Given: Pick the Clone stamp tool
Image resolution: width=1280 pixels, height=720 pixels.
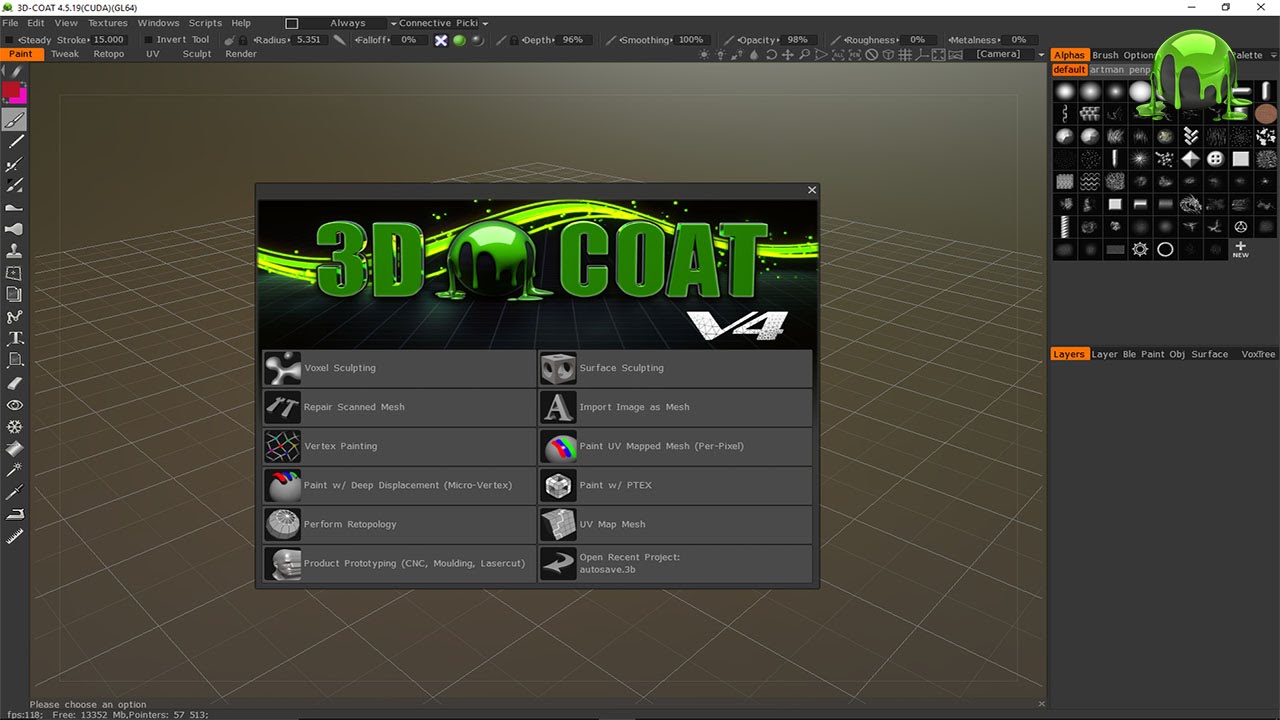Looking at the screenshot, I should point(14,251).
